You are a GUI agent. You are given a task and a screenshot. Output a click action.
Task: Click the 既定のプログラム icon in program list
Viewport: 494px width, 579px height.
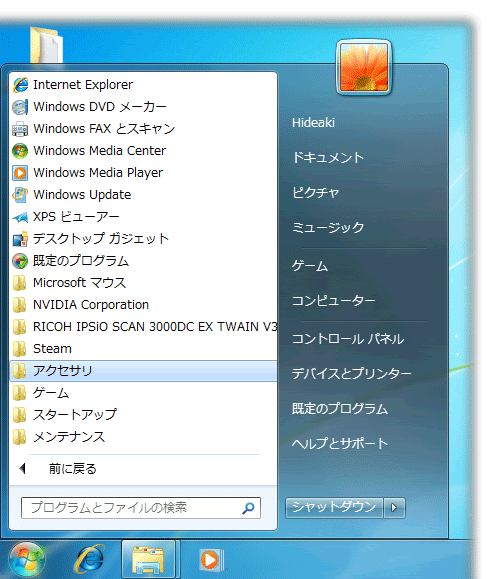point(20,261)
